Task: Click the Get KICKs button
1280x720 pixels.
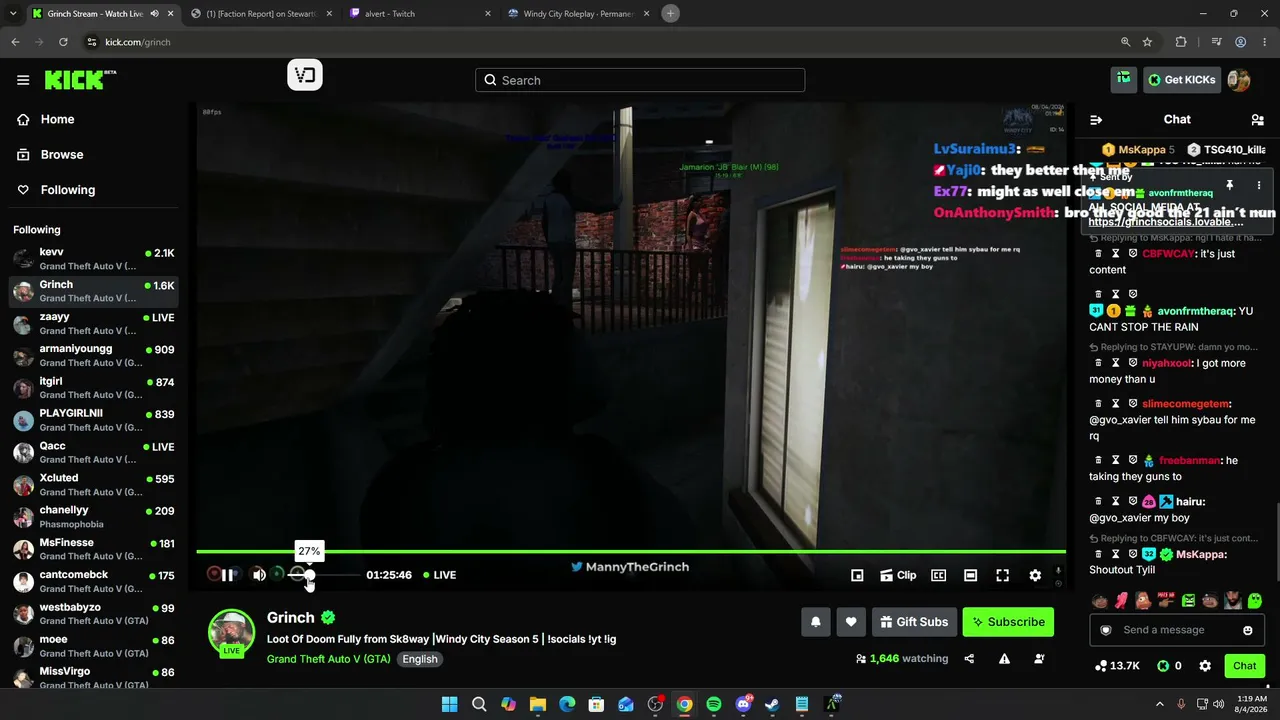Action: pos(1182,80)
